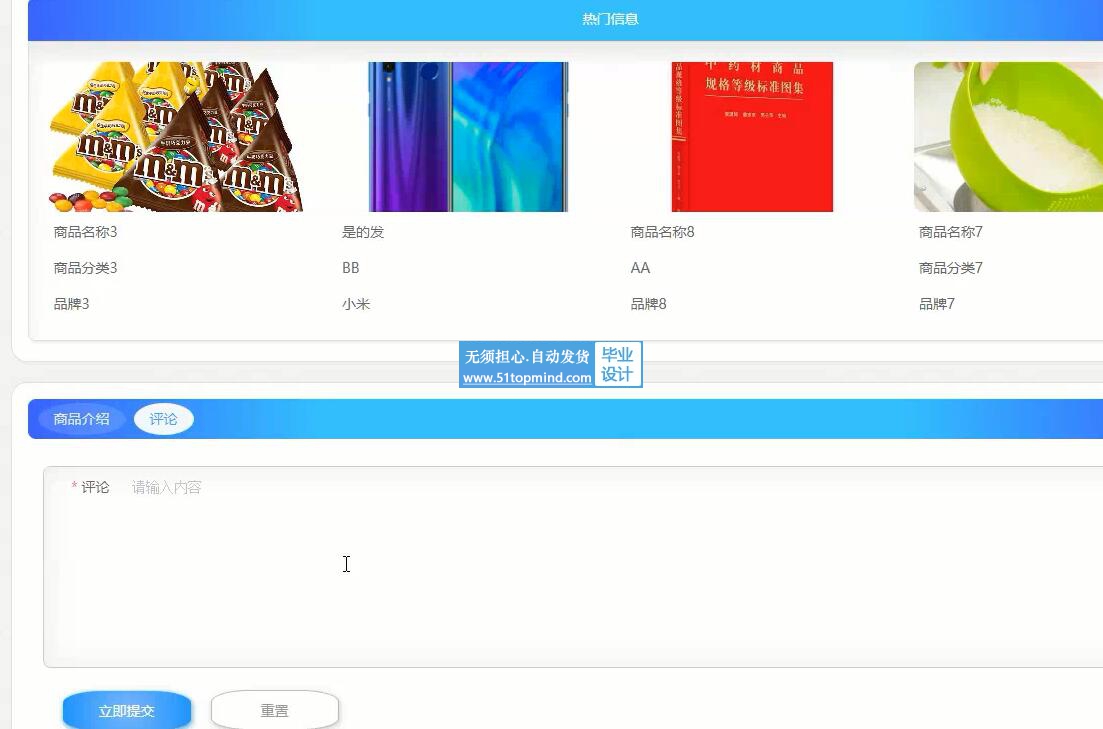1103x729 pixels.
Task: Click the BB category text
Action: [350, 268]
